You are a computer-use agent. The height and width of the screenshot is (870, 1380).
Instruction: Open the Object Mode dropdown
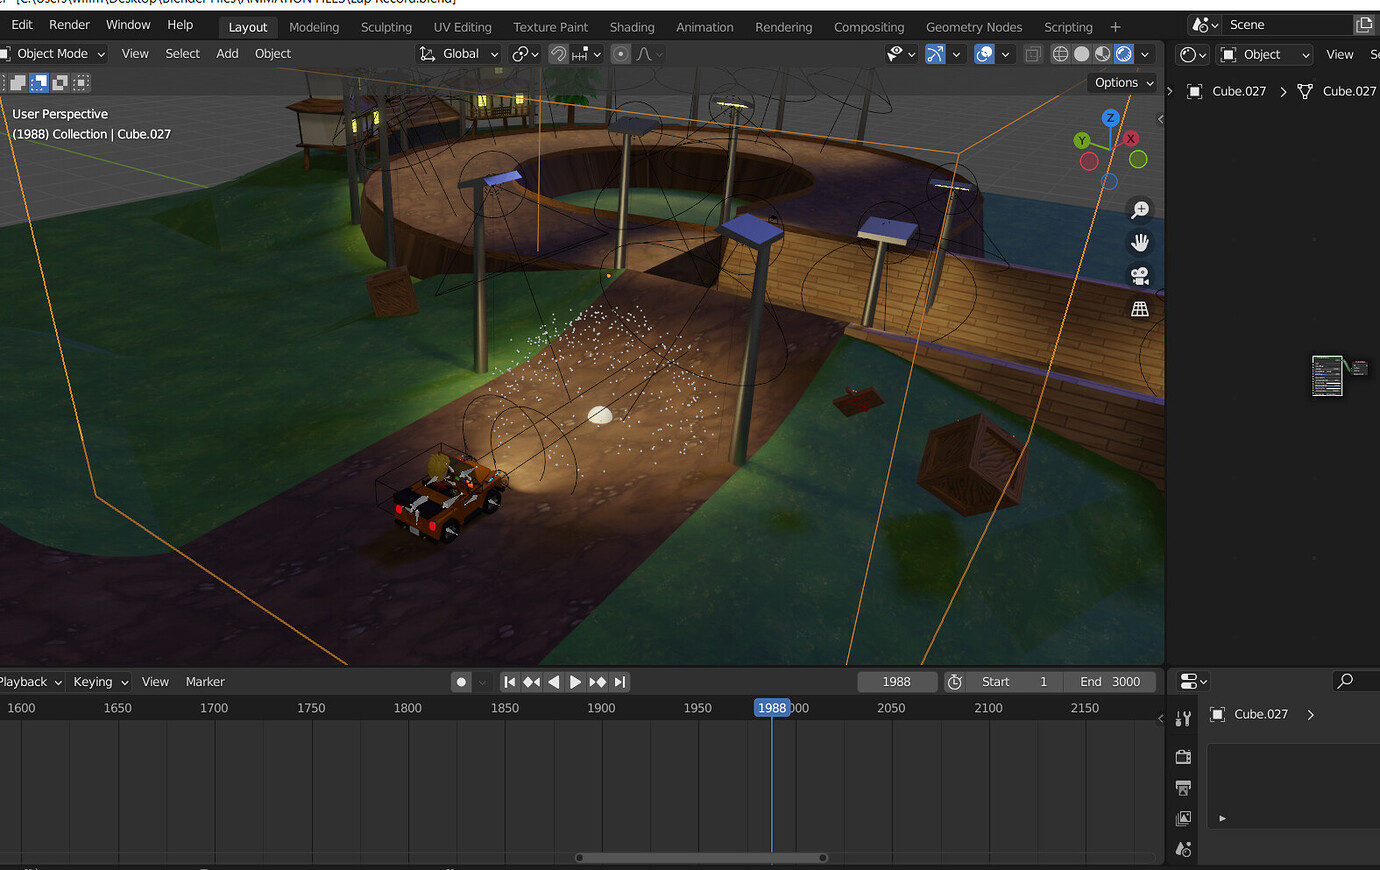[55, 54]
